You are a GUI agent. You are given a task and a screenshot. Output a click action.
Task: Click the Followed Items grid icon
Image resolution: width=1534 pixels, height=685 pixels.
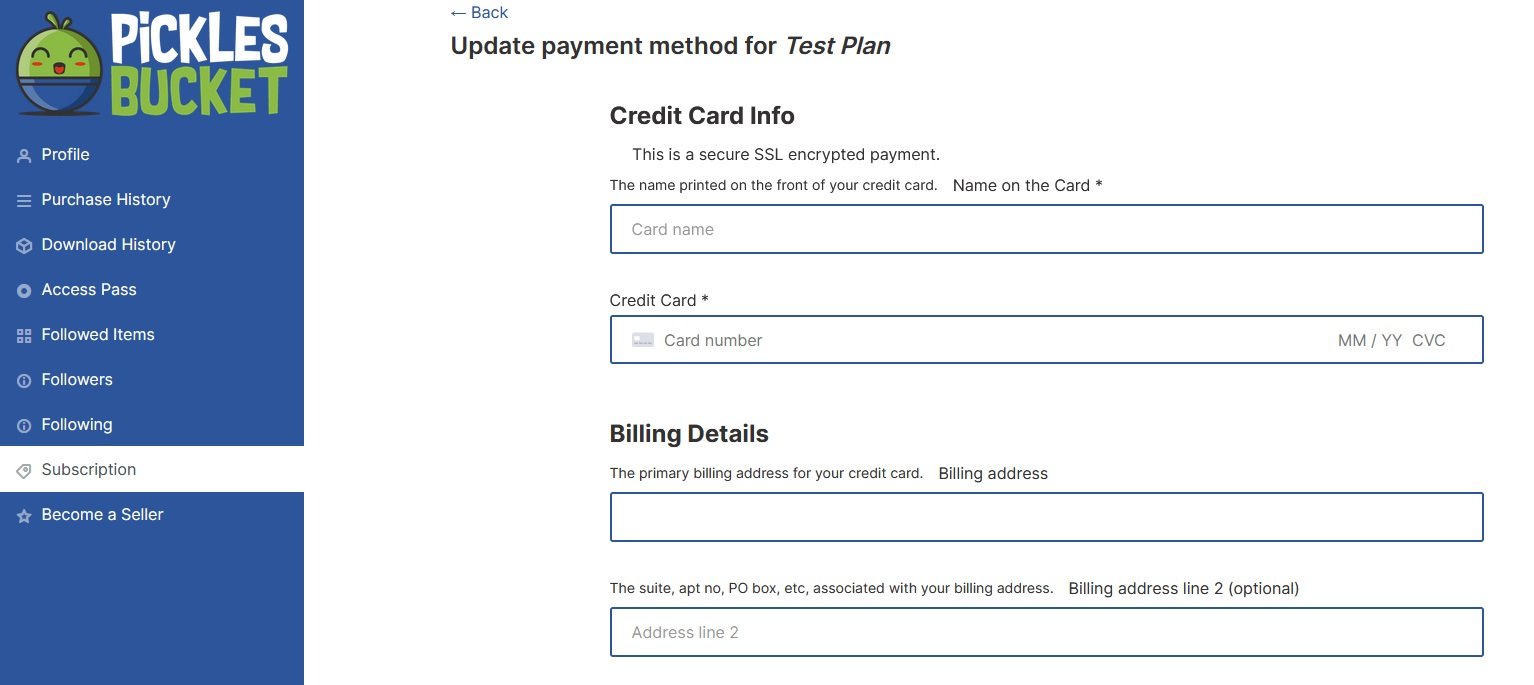click(24, 336)
